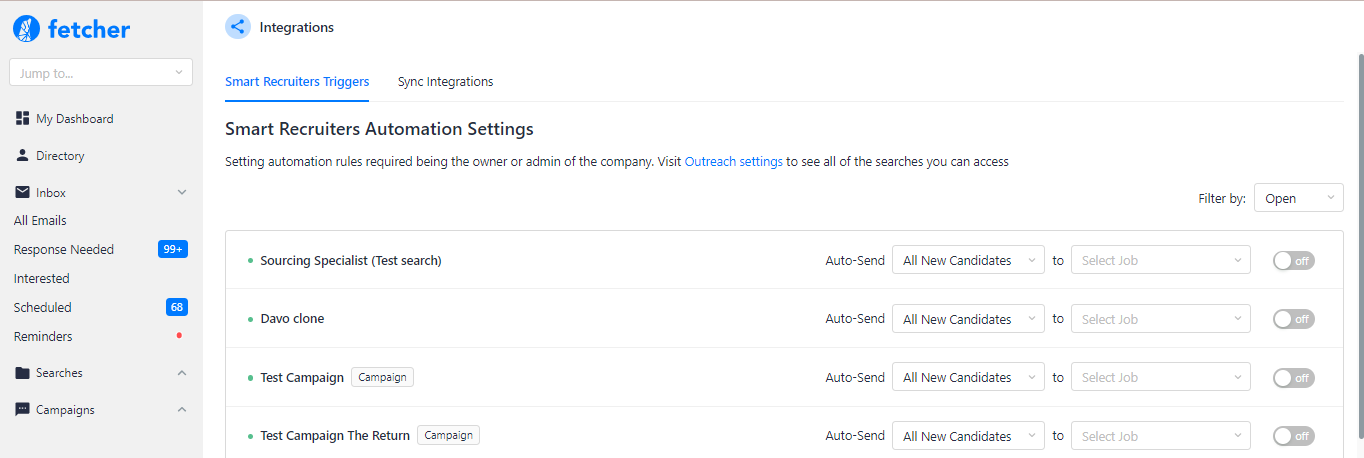The image size is (1364, 458).
Task: Click the Test Campaign The Return name
Action: tap(335, 436)
